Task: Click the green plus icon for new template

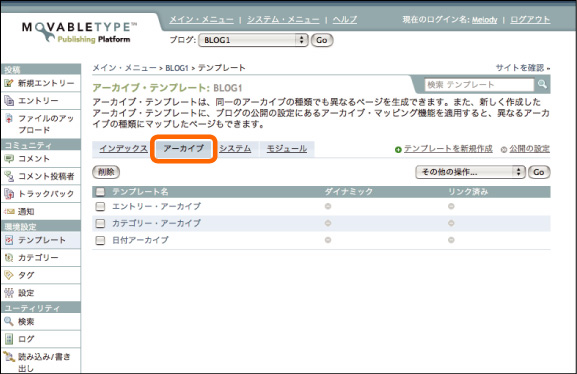Action: click(x=398, y=149)
